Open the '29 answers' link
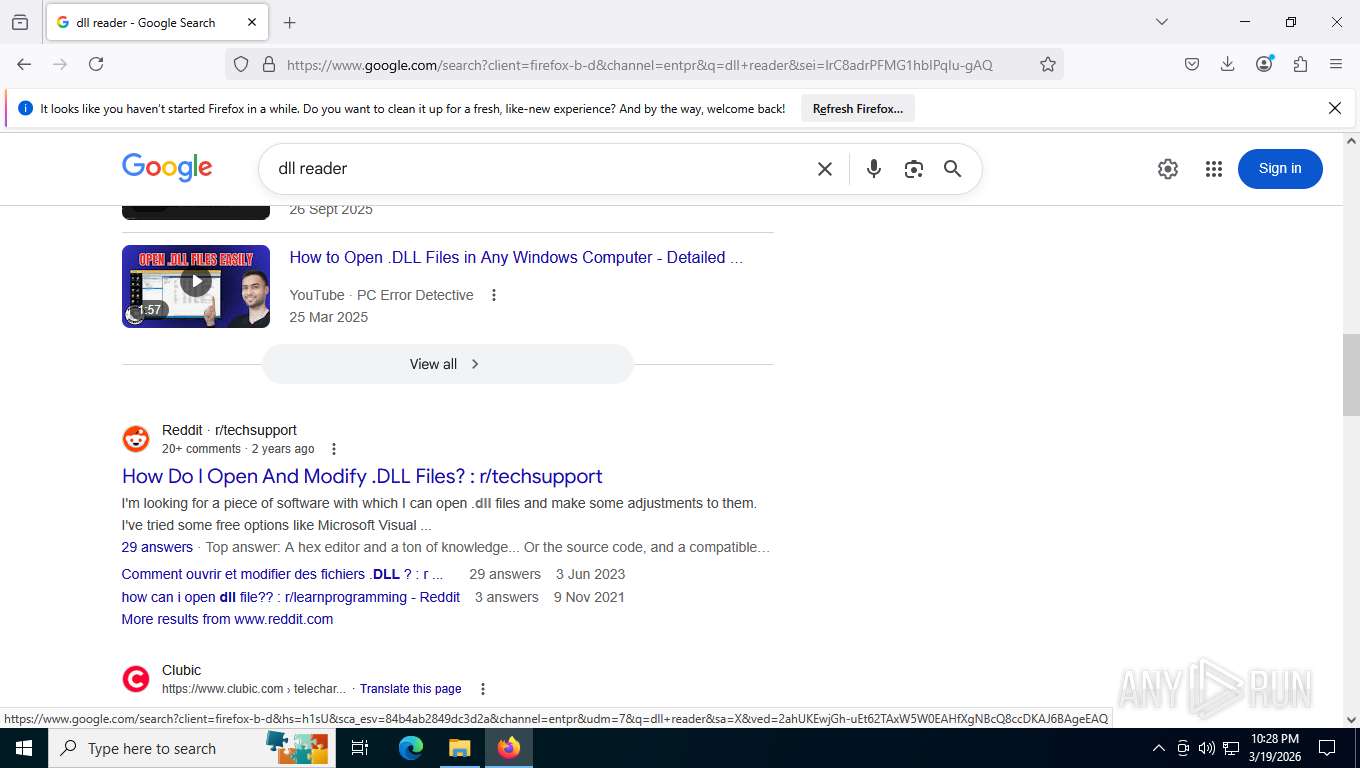The height and width of the screenshot is (768, 1360). tap(157, 547)
